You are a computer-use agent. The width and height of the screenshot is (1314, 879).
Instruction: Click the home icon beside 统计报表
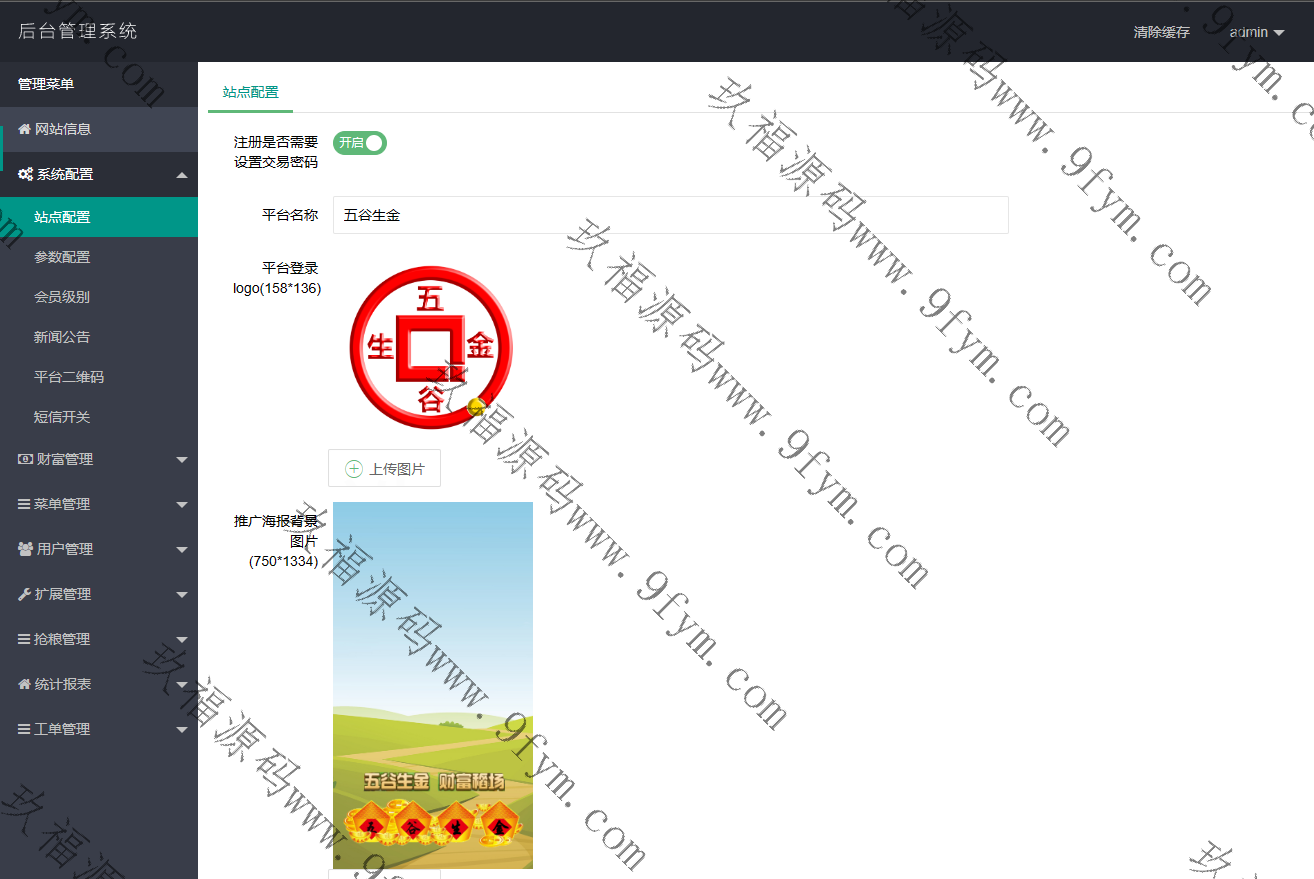25,684
